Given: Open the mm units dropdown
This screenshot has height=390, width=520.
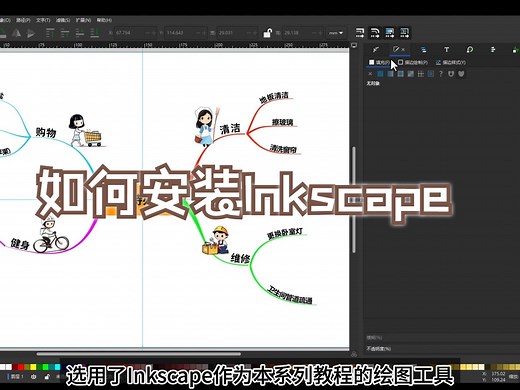Looking at the screenshot, I should (x=336, y=33).
